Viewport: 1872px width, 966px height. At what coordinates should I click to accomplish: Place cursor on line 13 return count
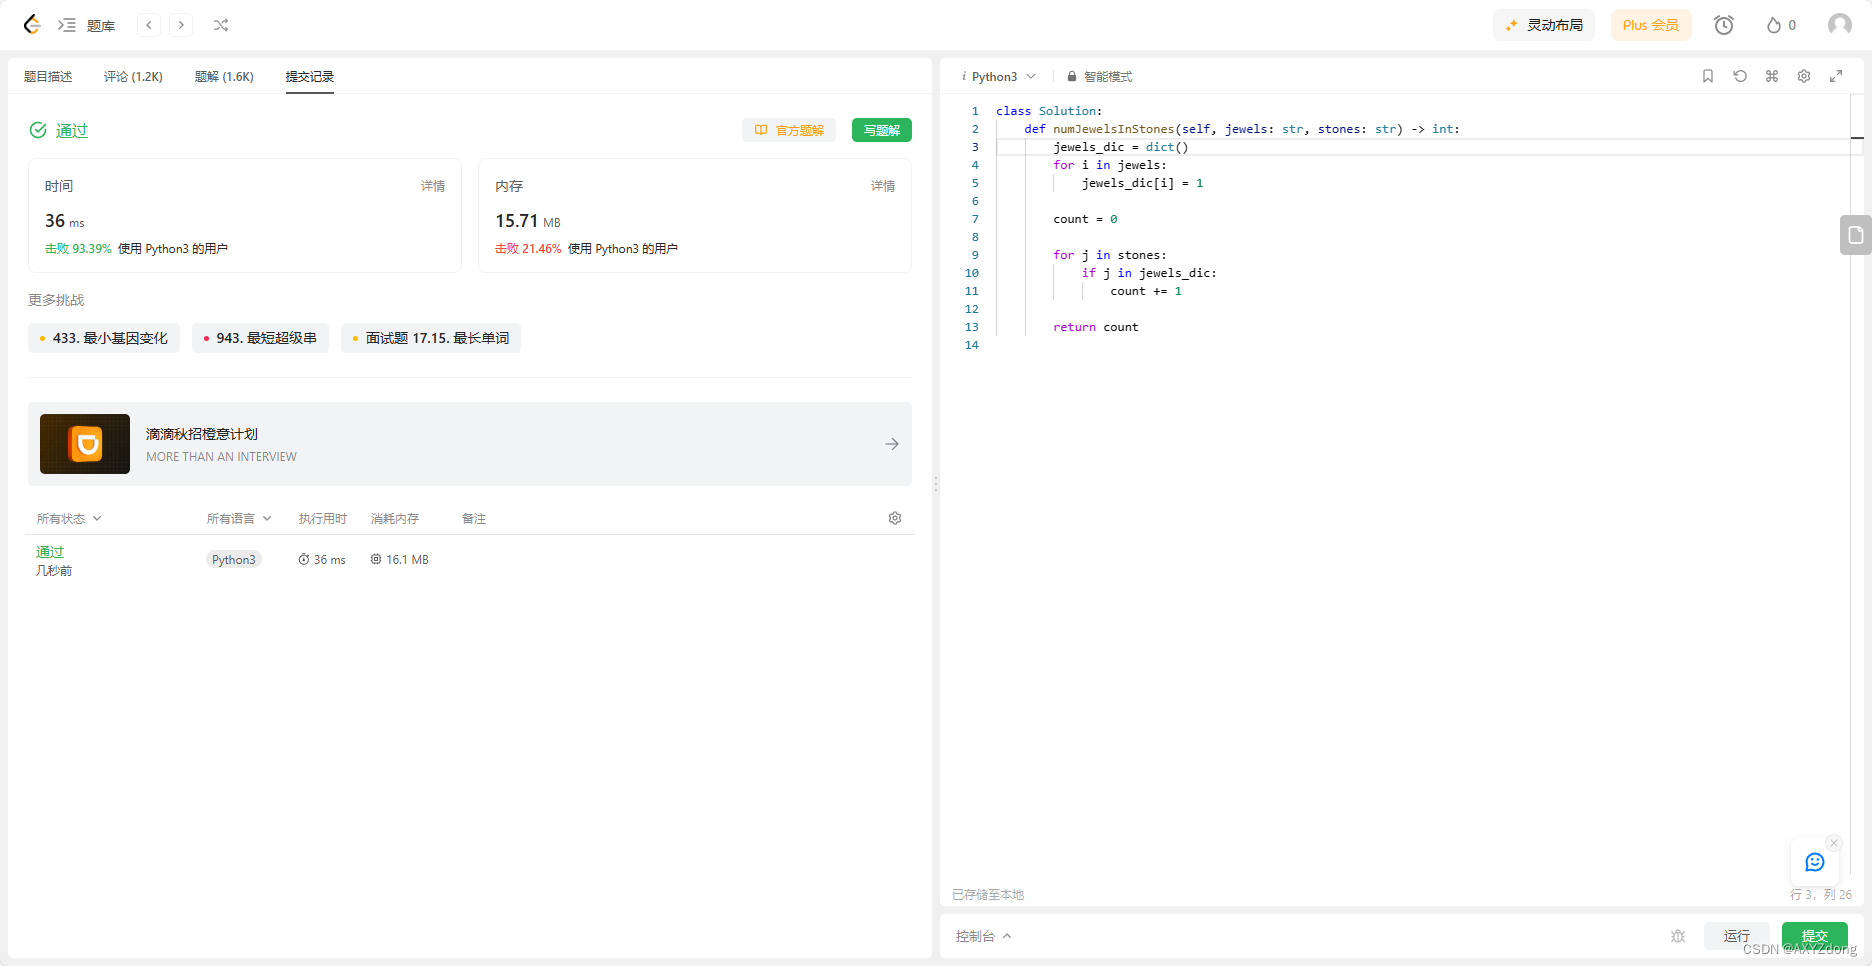(x=1095, y=327)
